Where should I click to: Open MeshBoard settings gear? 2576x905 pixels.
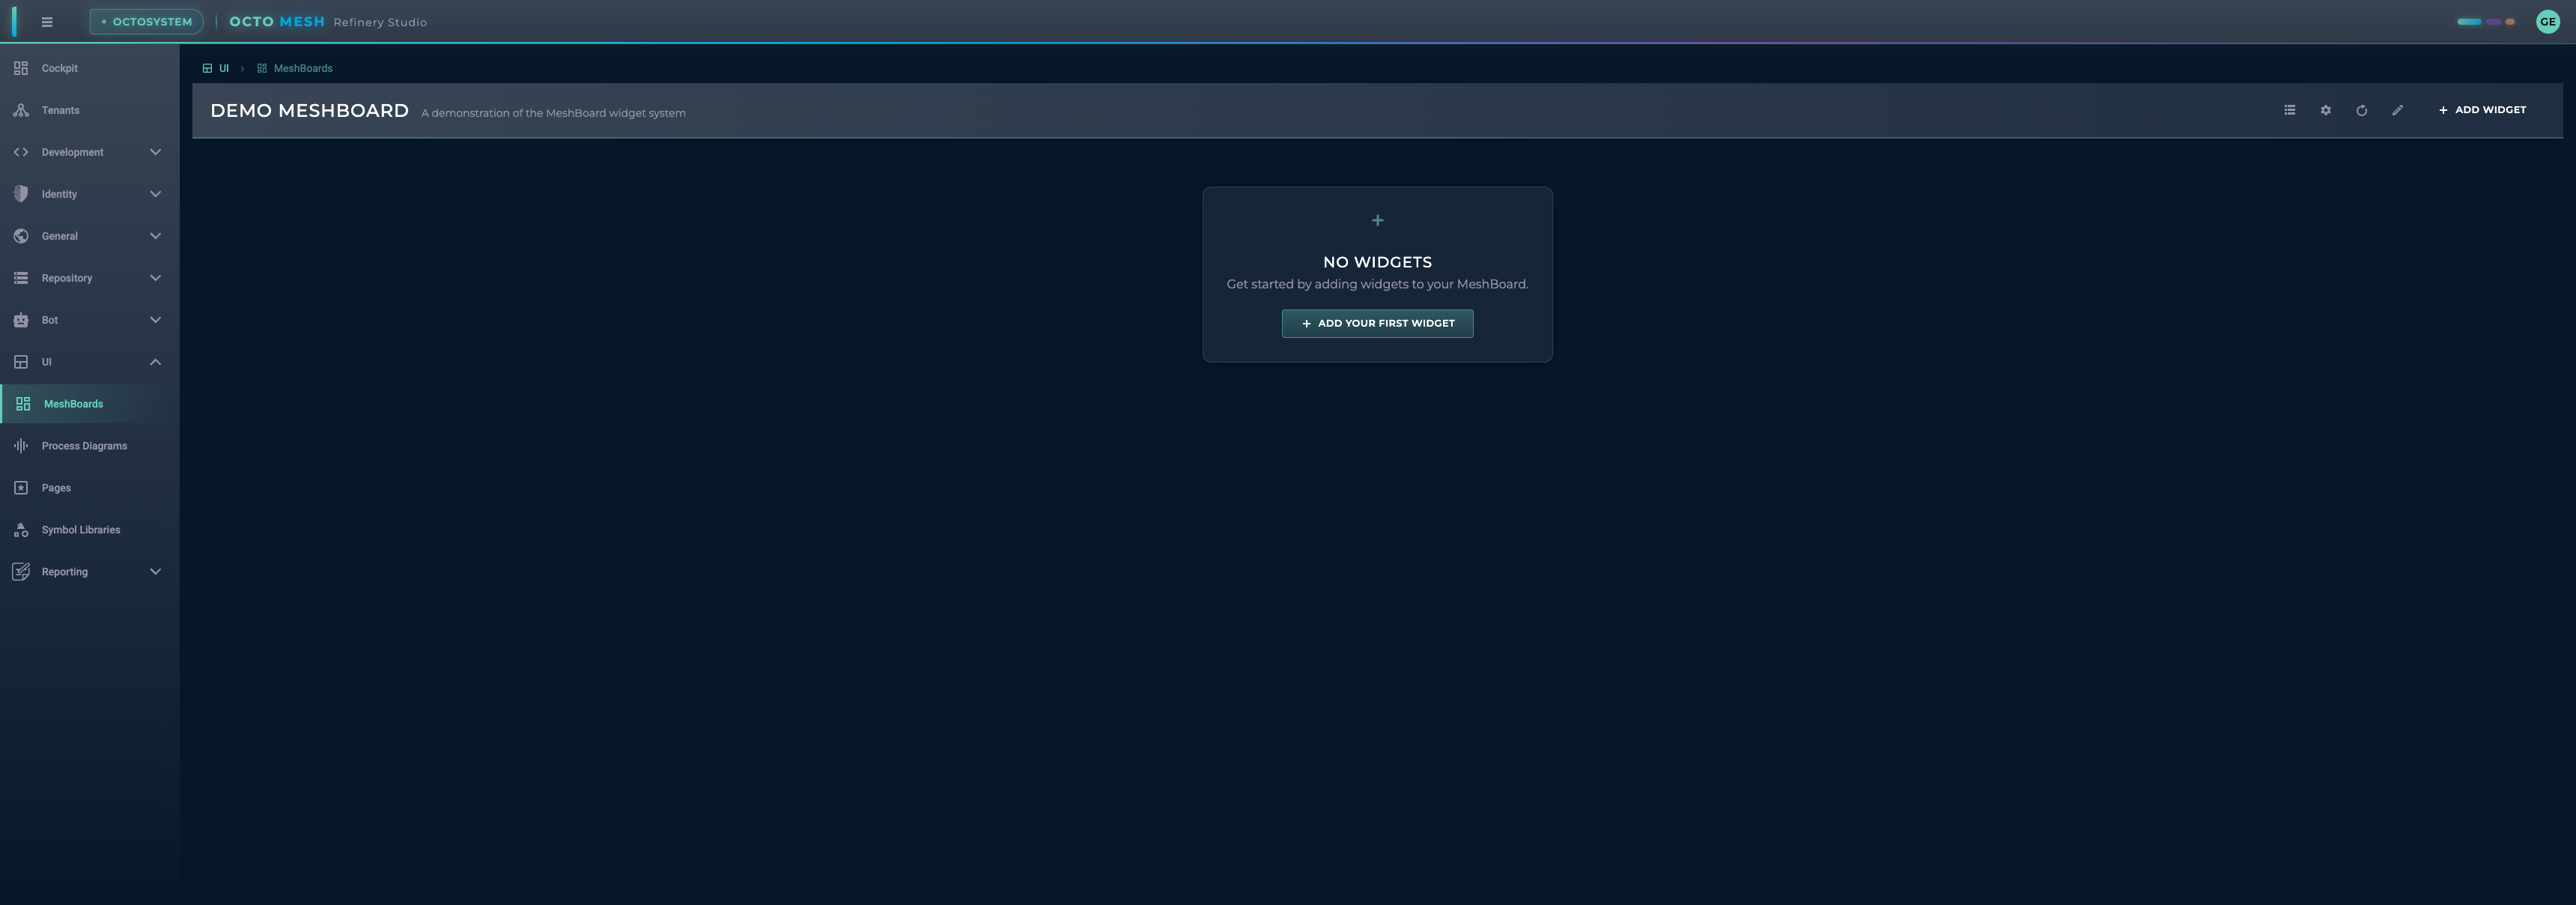pos(2325,110)
